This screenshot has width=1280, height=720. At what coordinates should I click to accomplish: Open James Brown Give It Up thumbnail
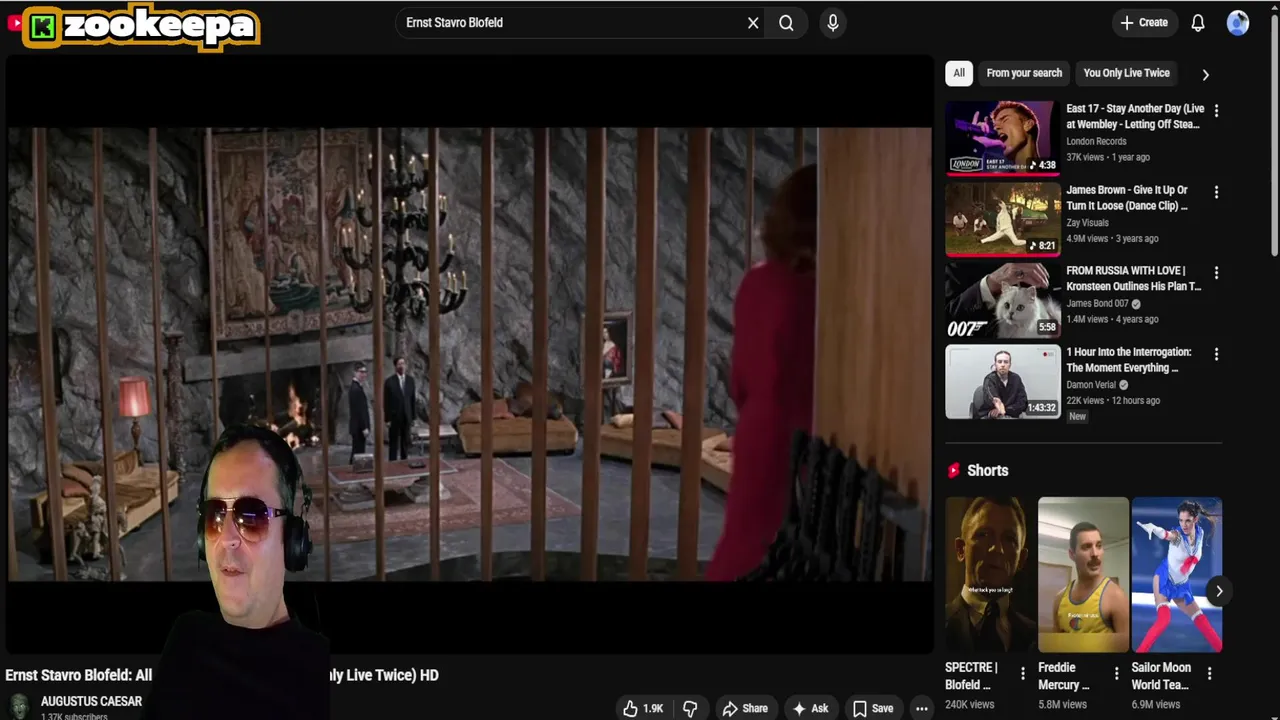pyautogui.click(x=1003, y=219)
